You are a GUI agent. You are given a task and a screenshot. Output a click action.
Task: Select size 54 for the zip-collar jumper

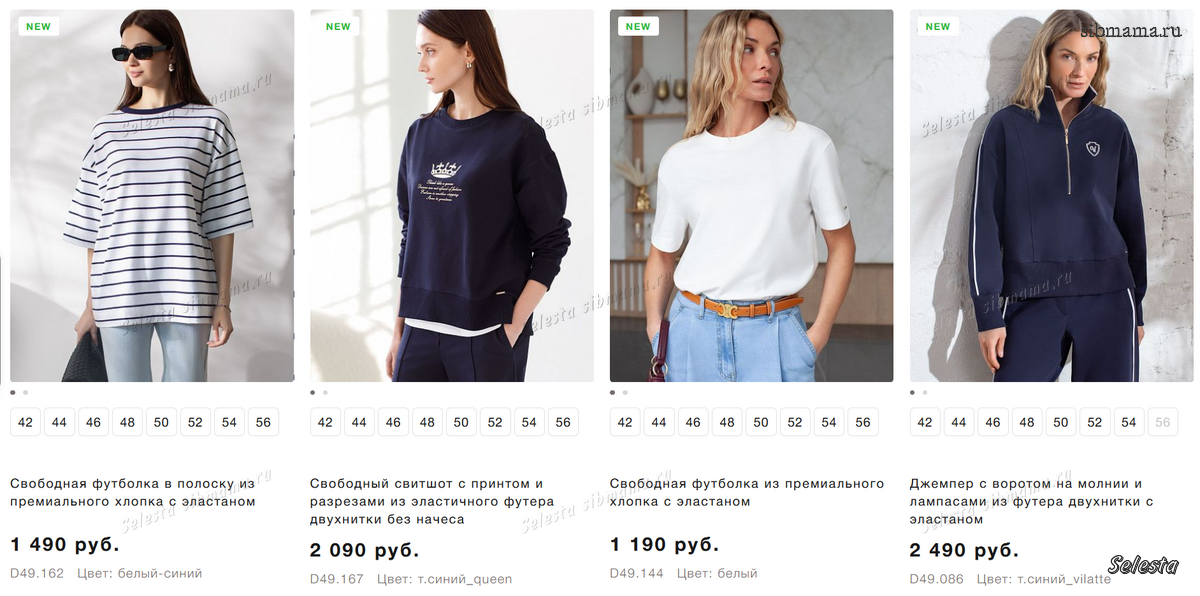click(1129, 422)
